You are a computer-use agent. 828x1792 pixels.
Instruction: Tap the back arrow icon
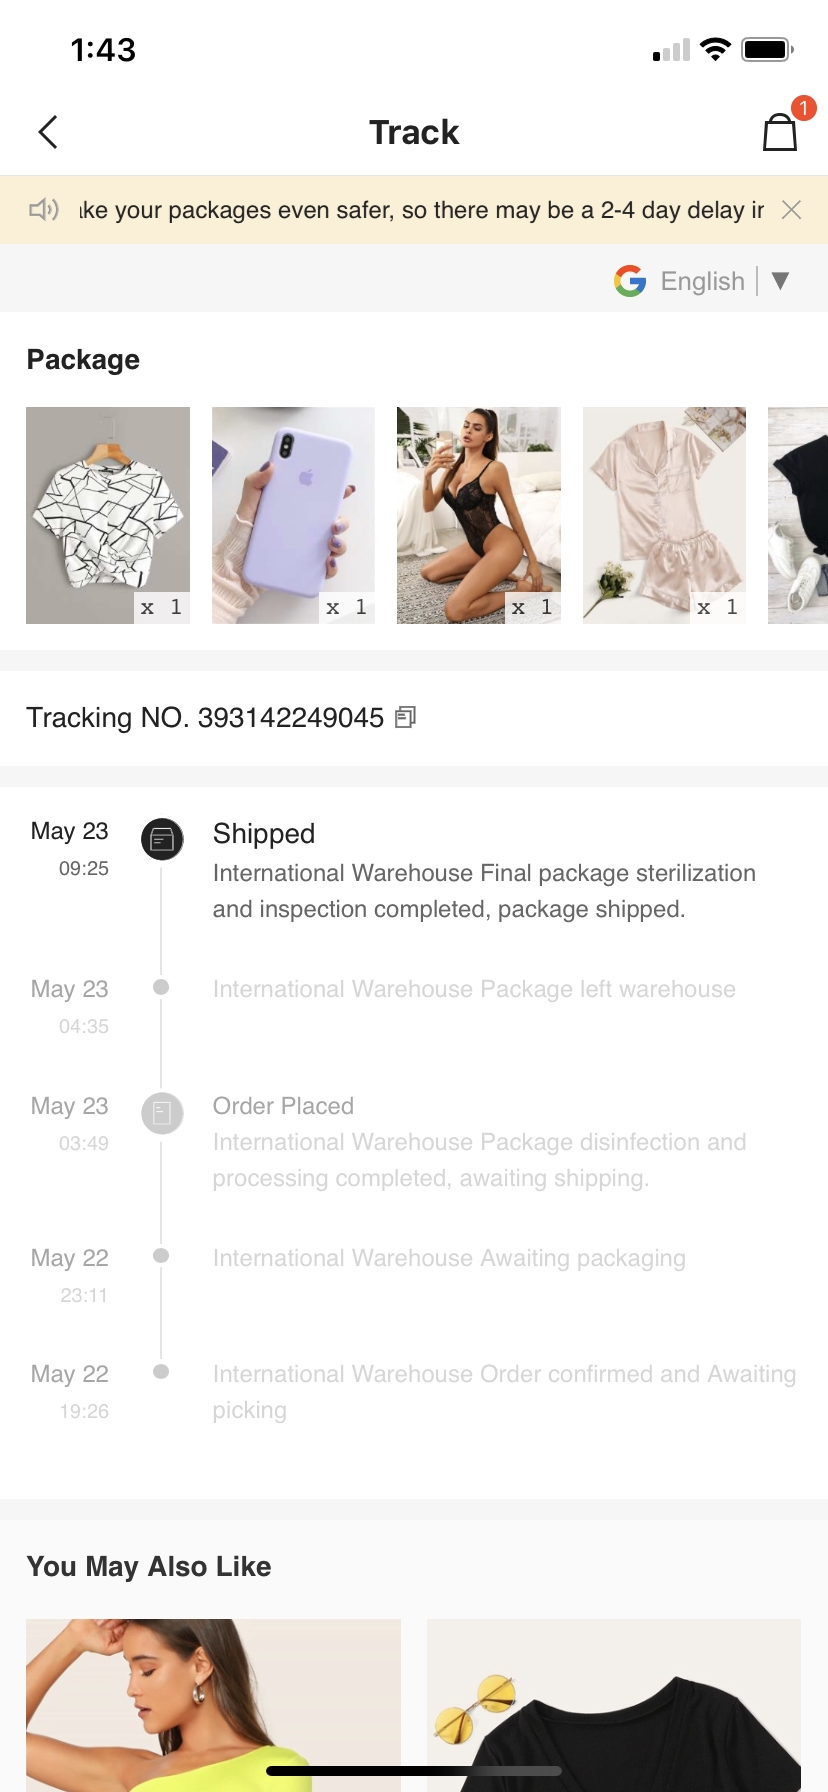[48, 132]
